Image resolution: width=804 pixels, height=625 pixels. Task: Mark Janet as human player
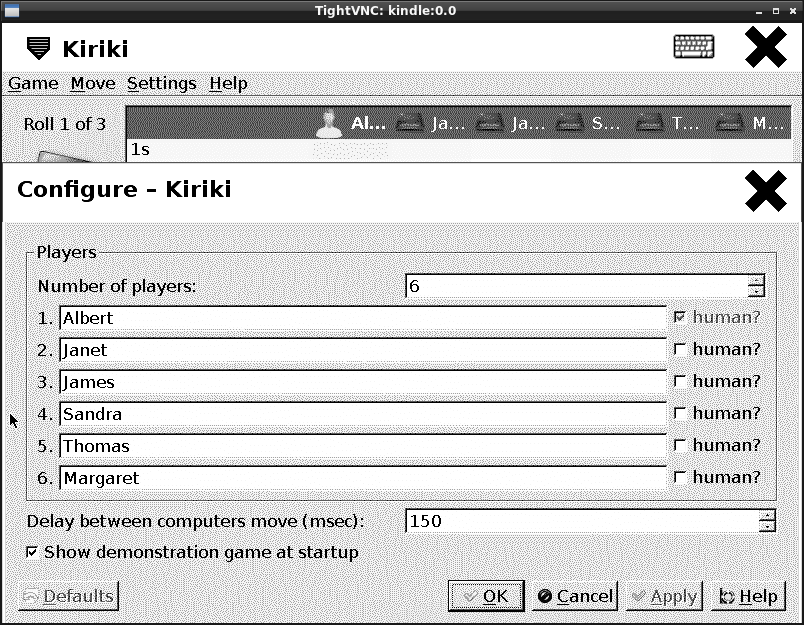(679, 349)
